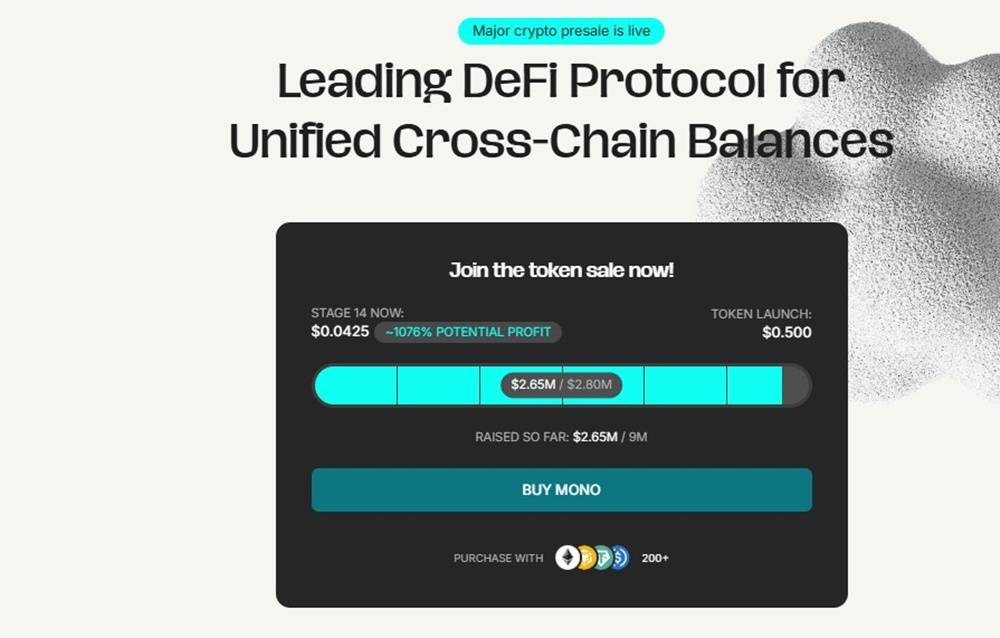This screenshot has width=1000, height=638.
Task: Click the Major crypto presale is live banner
Action: point(562,31)
